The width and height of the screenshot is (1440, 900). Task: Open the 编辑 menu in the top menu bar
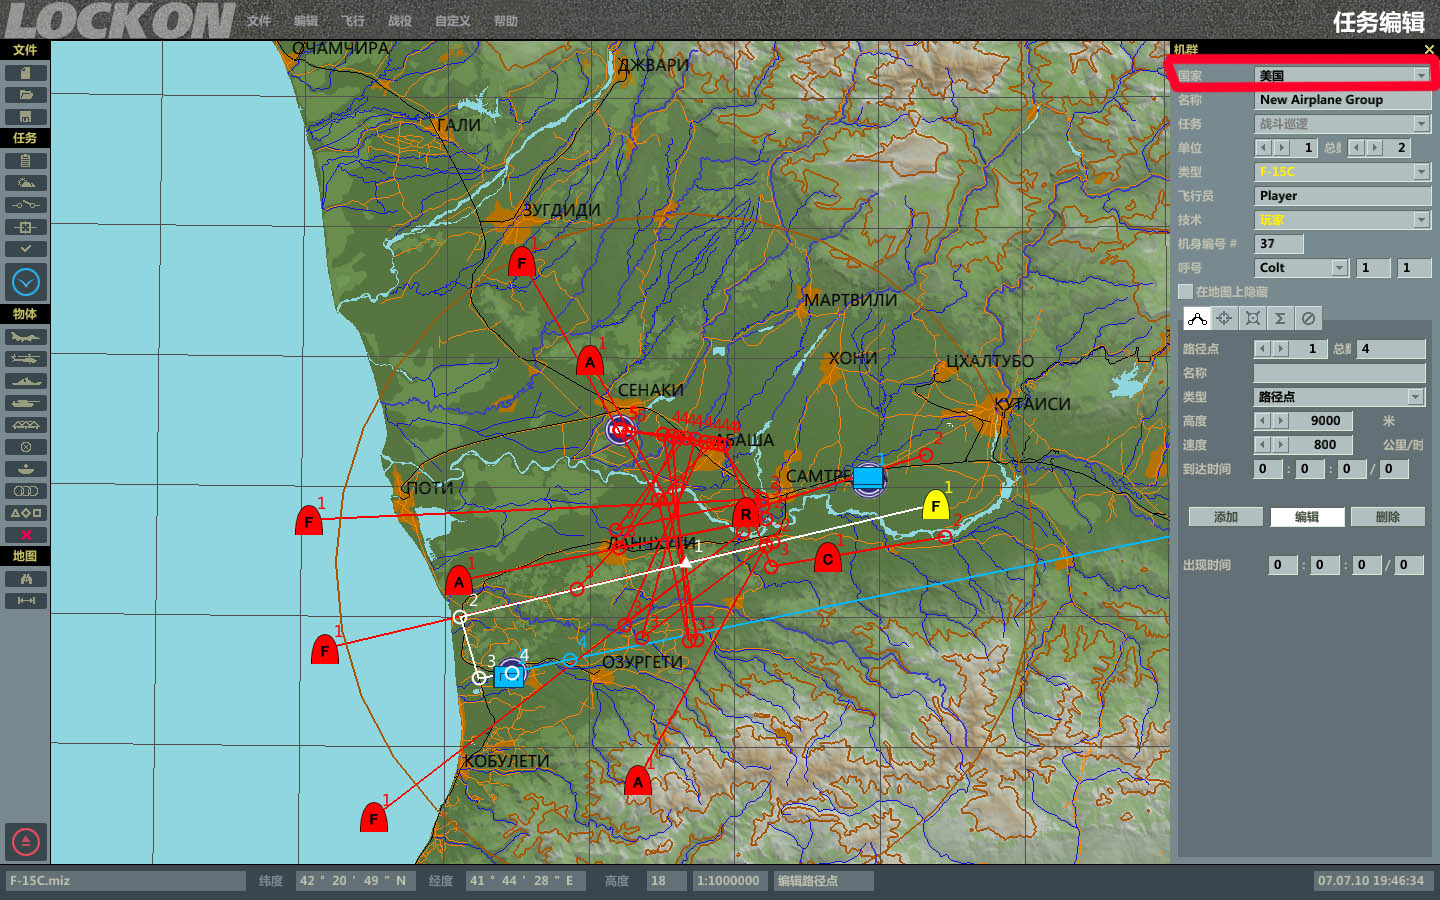306,21
